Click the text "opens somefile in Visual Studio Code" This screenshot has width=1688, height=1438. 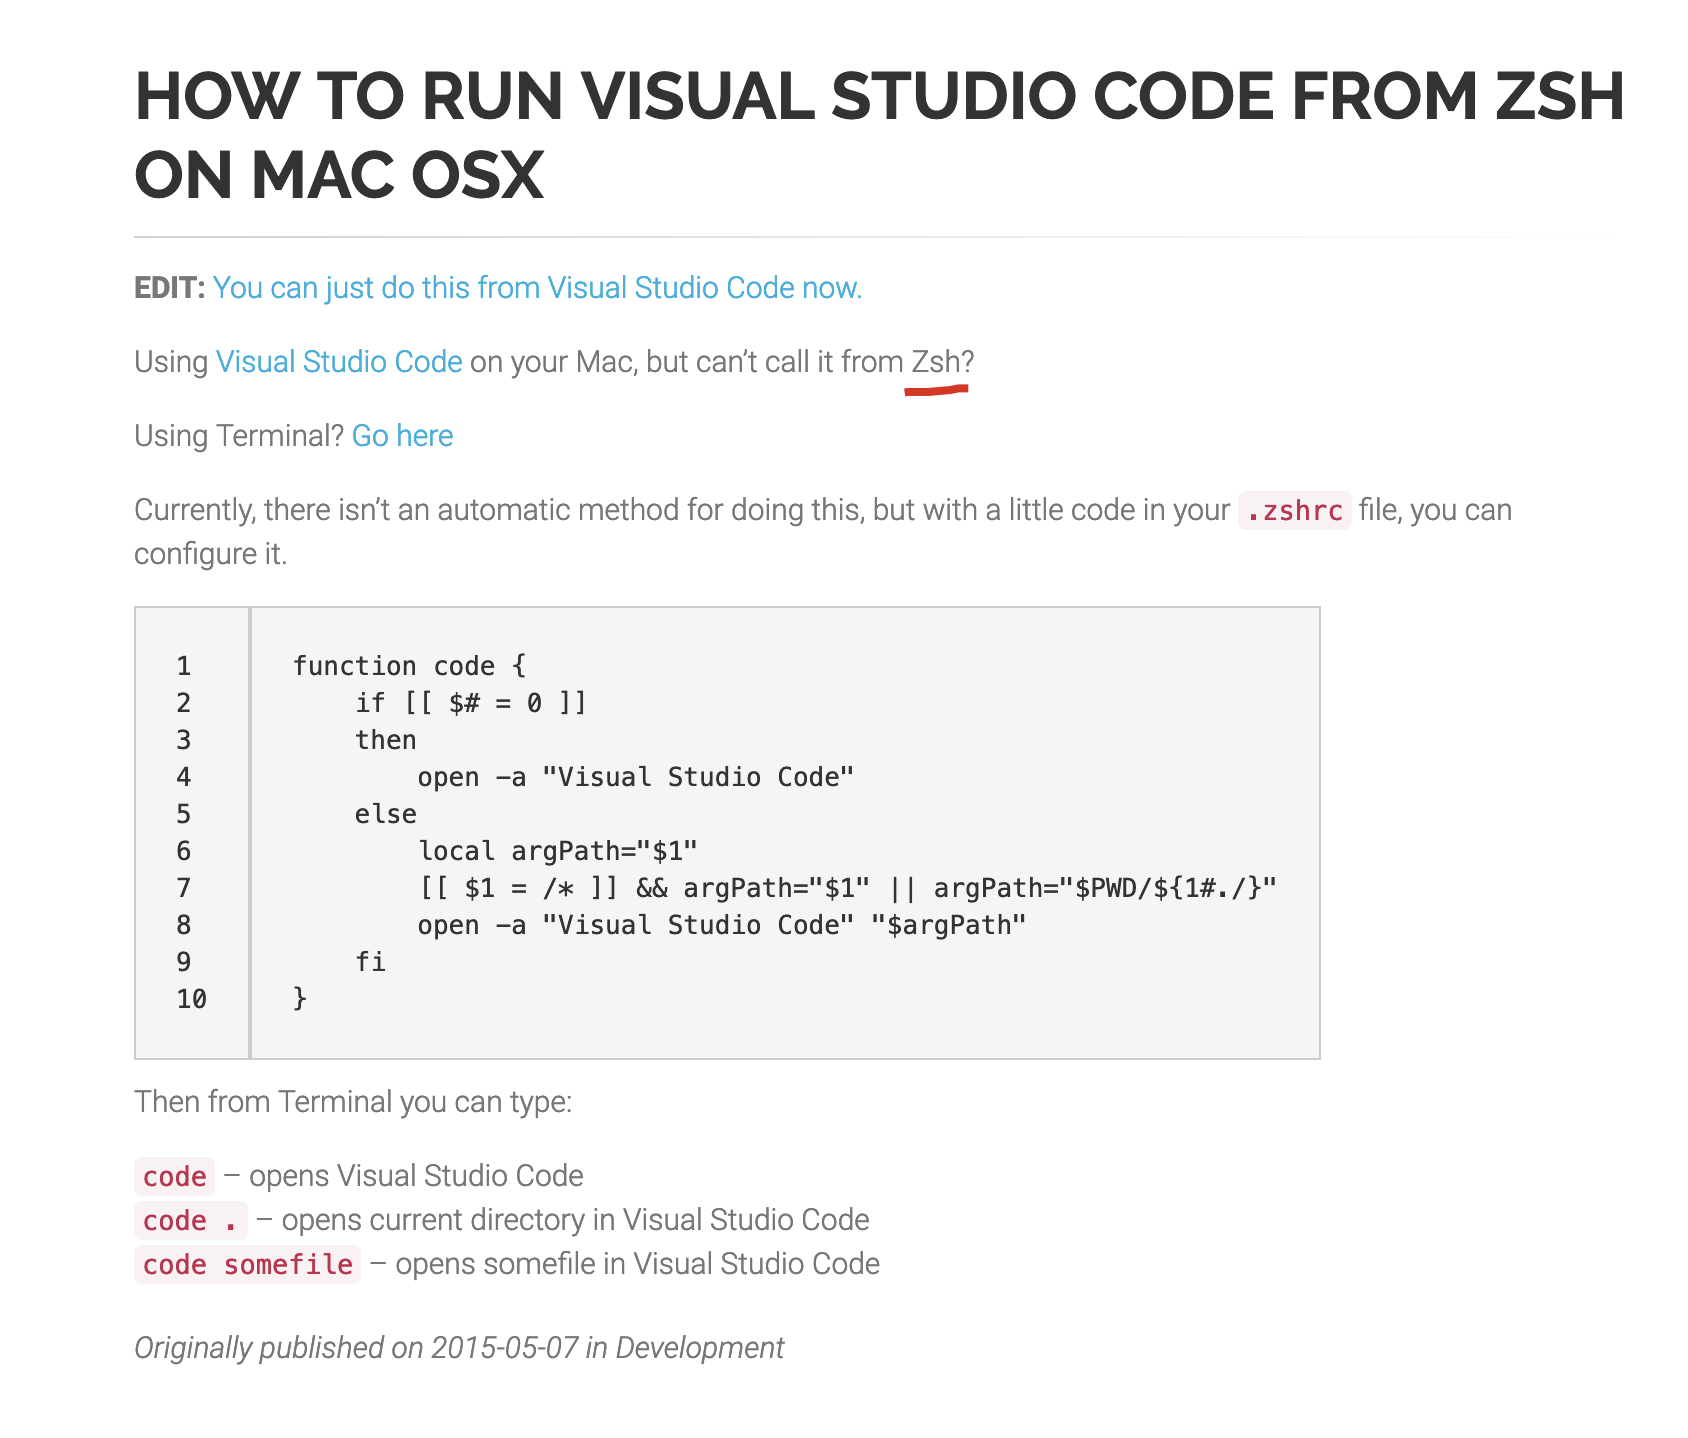point(637,1264)
